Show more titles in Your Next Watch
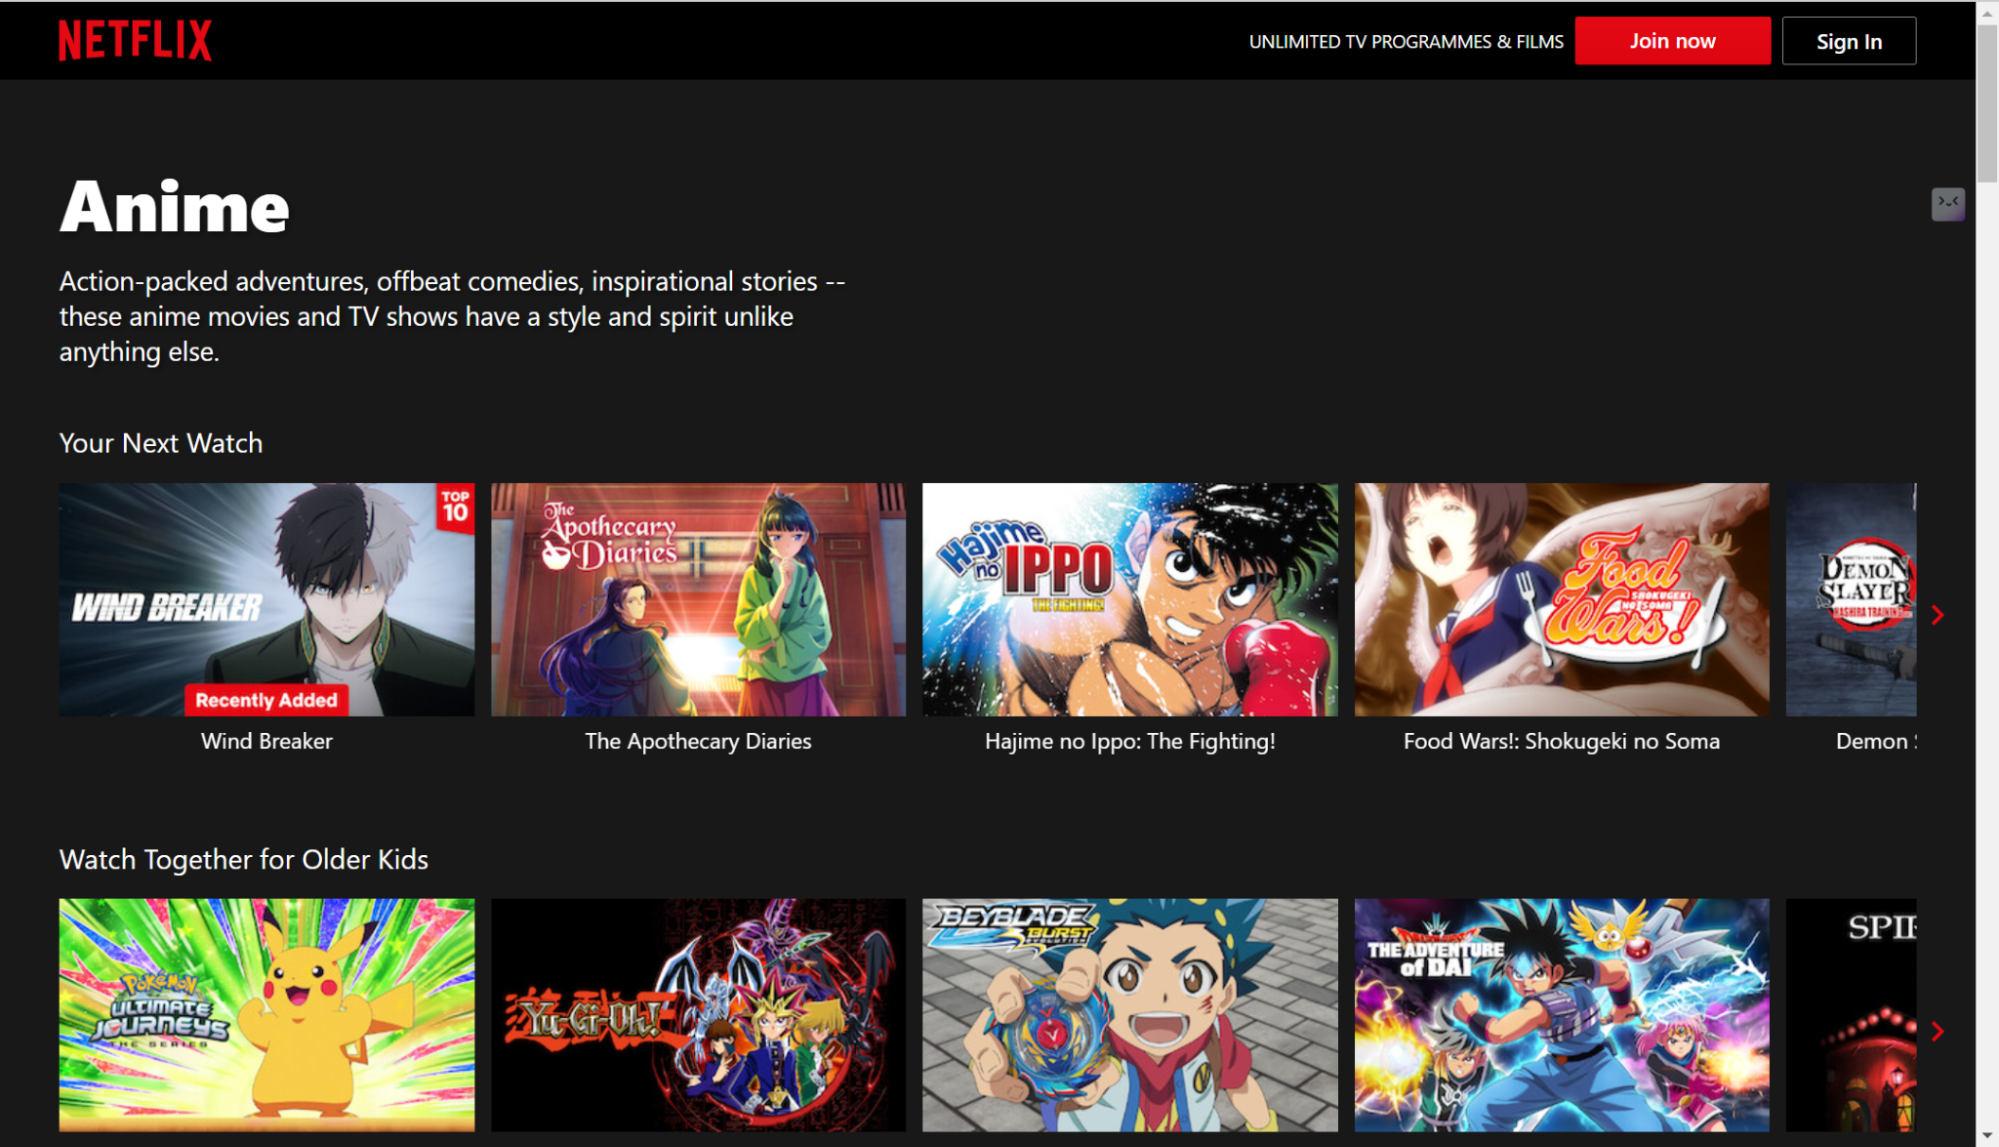The width and height of the screenshot is (1999, 1147). (1937, 615)
